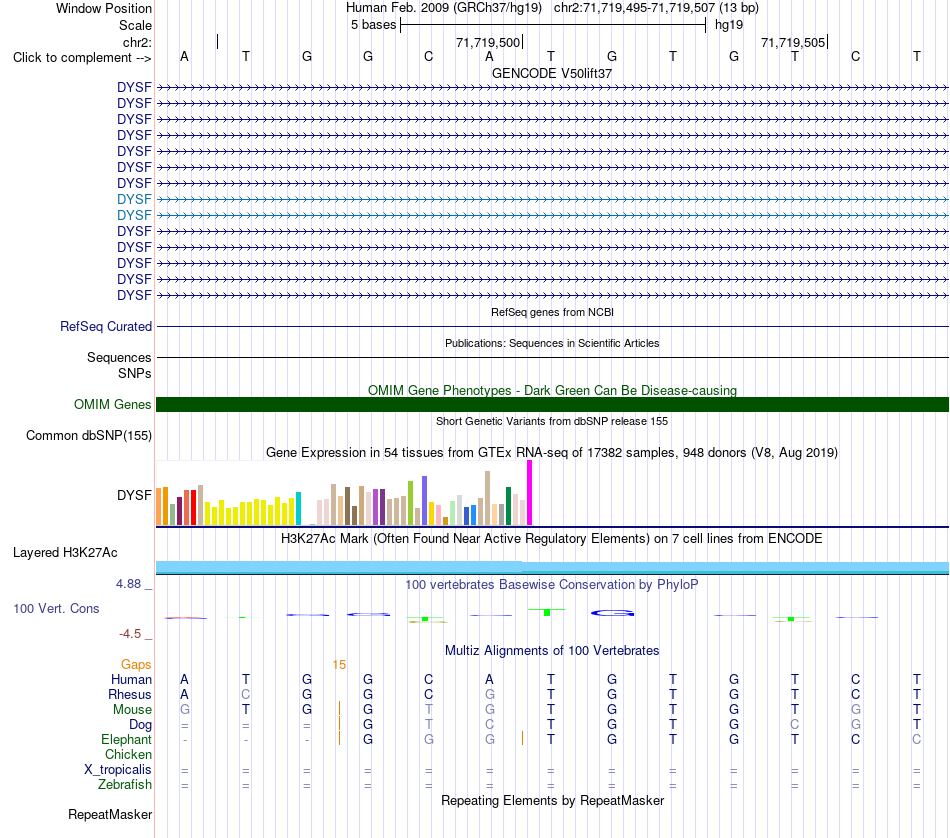950x838 pixels.
Task: Click the RefSeq Curated track label
Action: 105,327
